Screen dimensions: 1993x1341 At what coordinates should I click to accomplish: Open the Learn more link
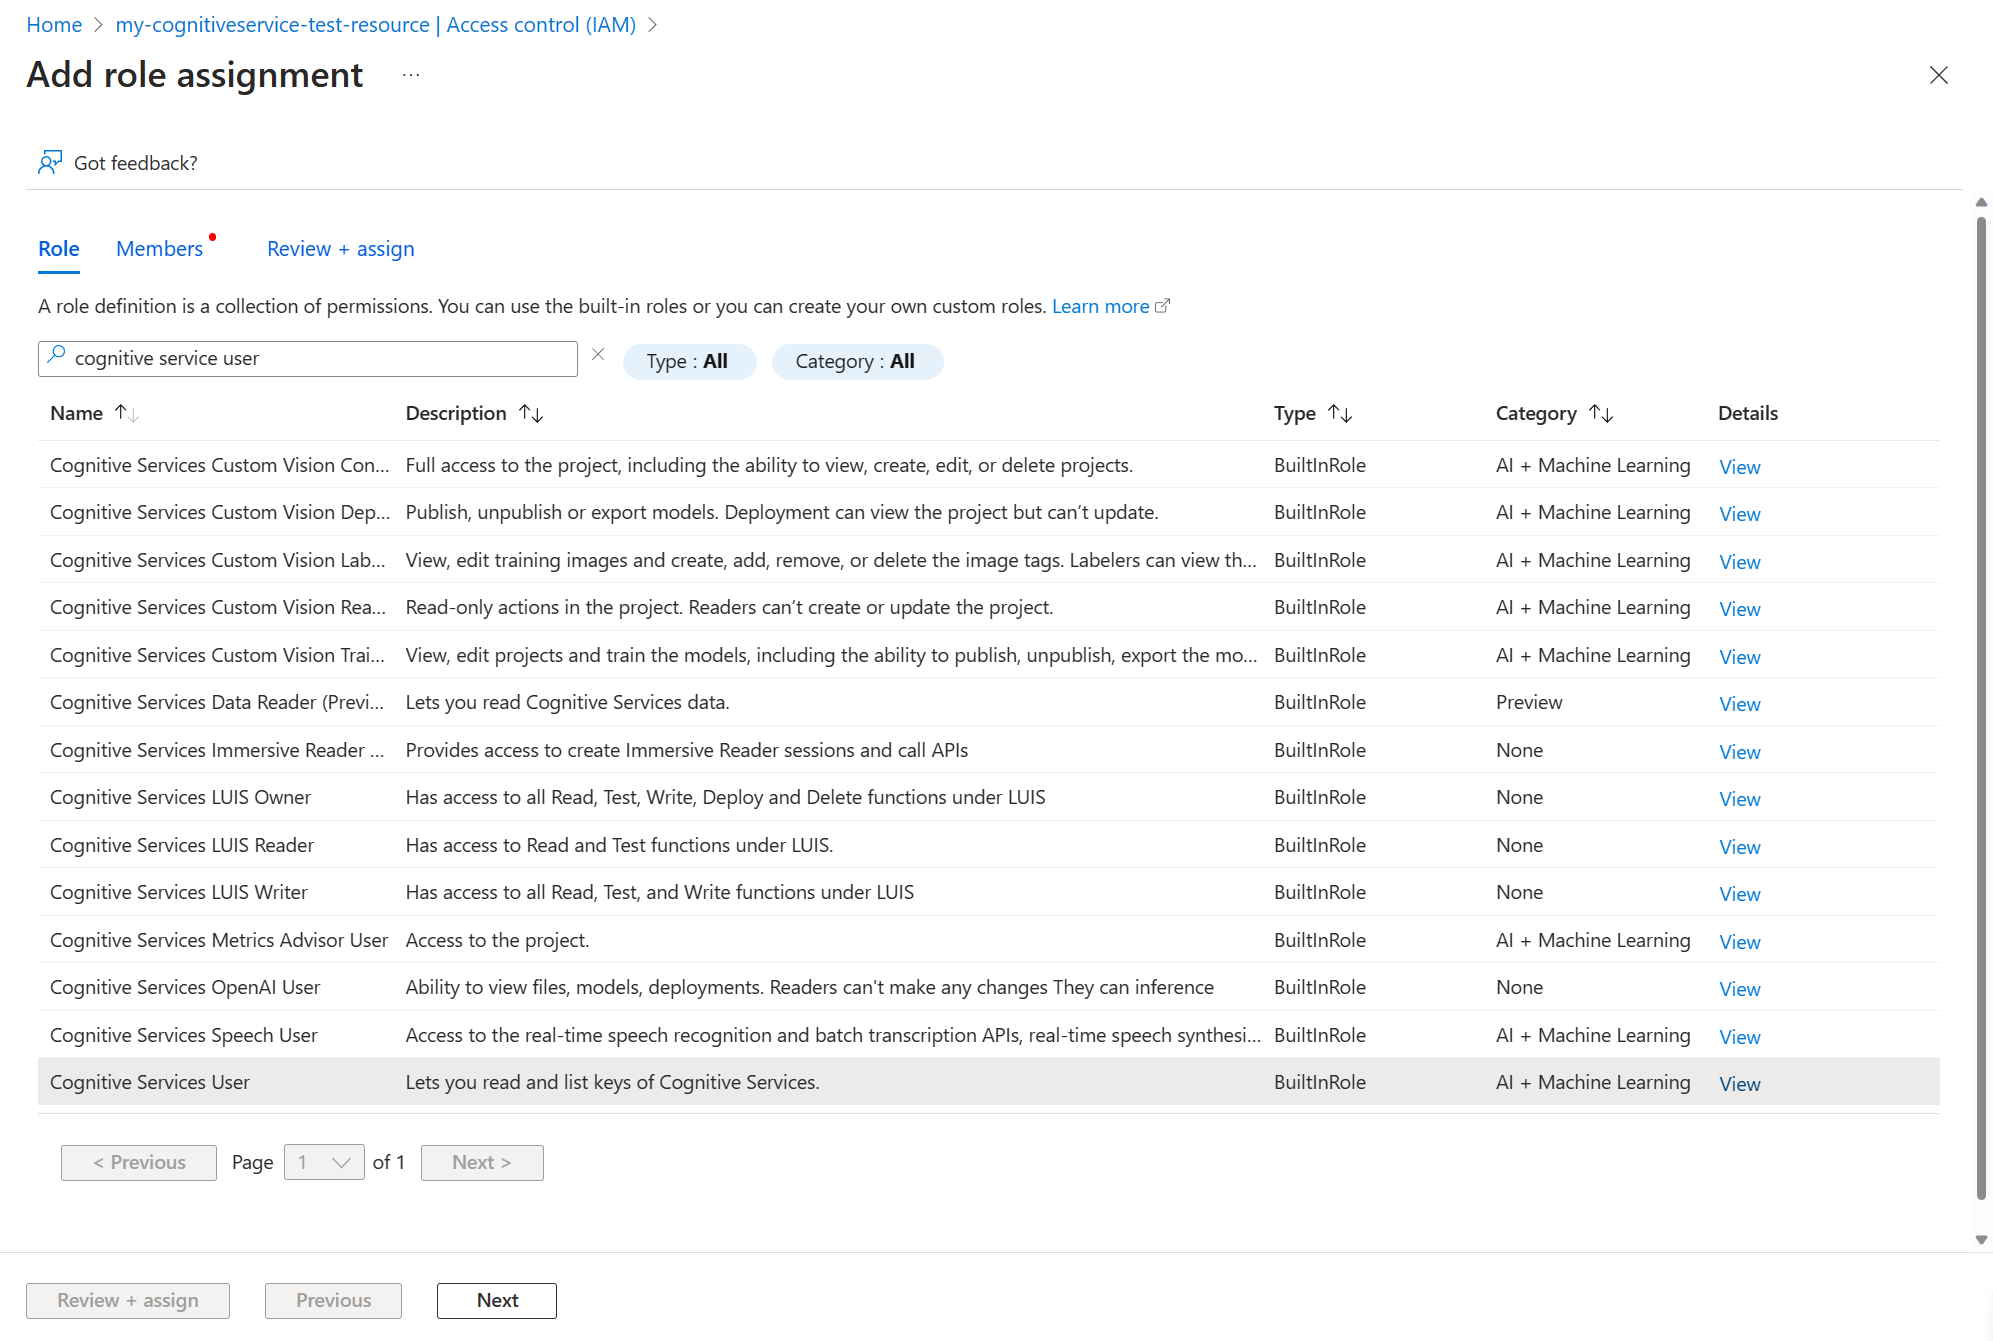(x=1100, y=306)
